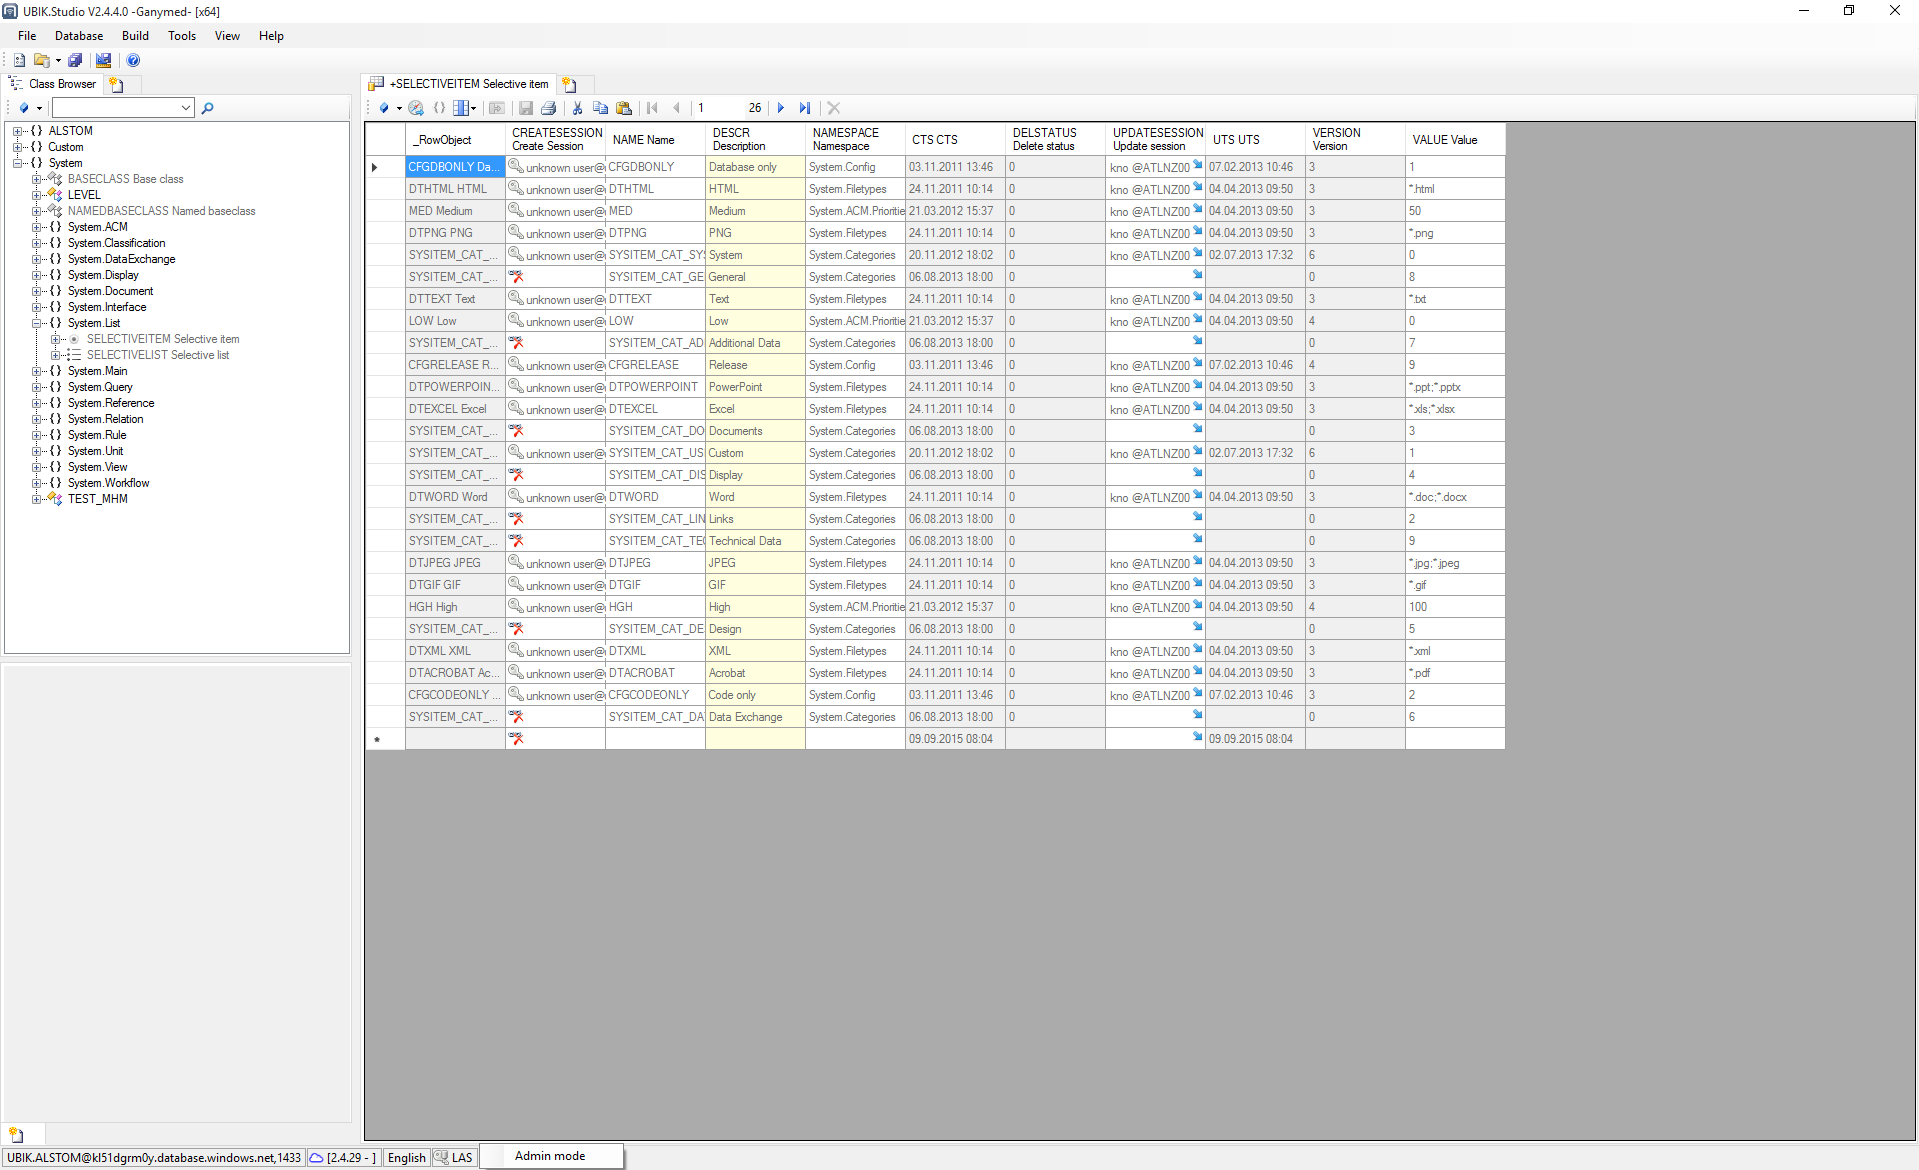This screenshot has width=1919, height=1170.
Task: Select the DTHTML HTML row object cell
Action: [x=454, y=189]
